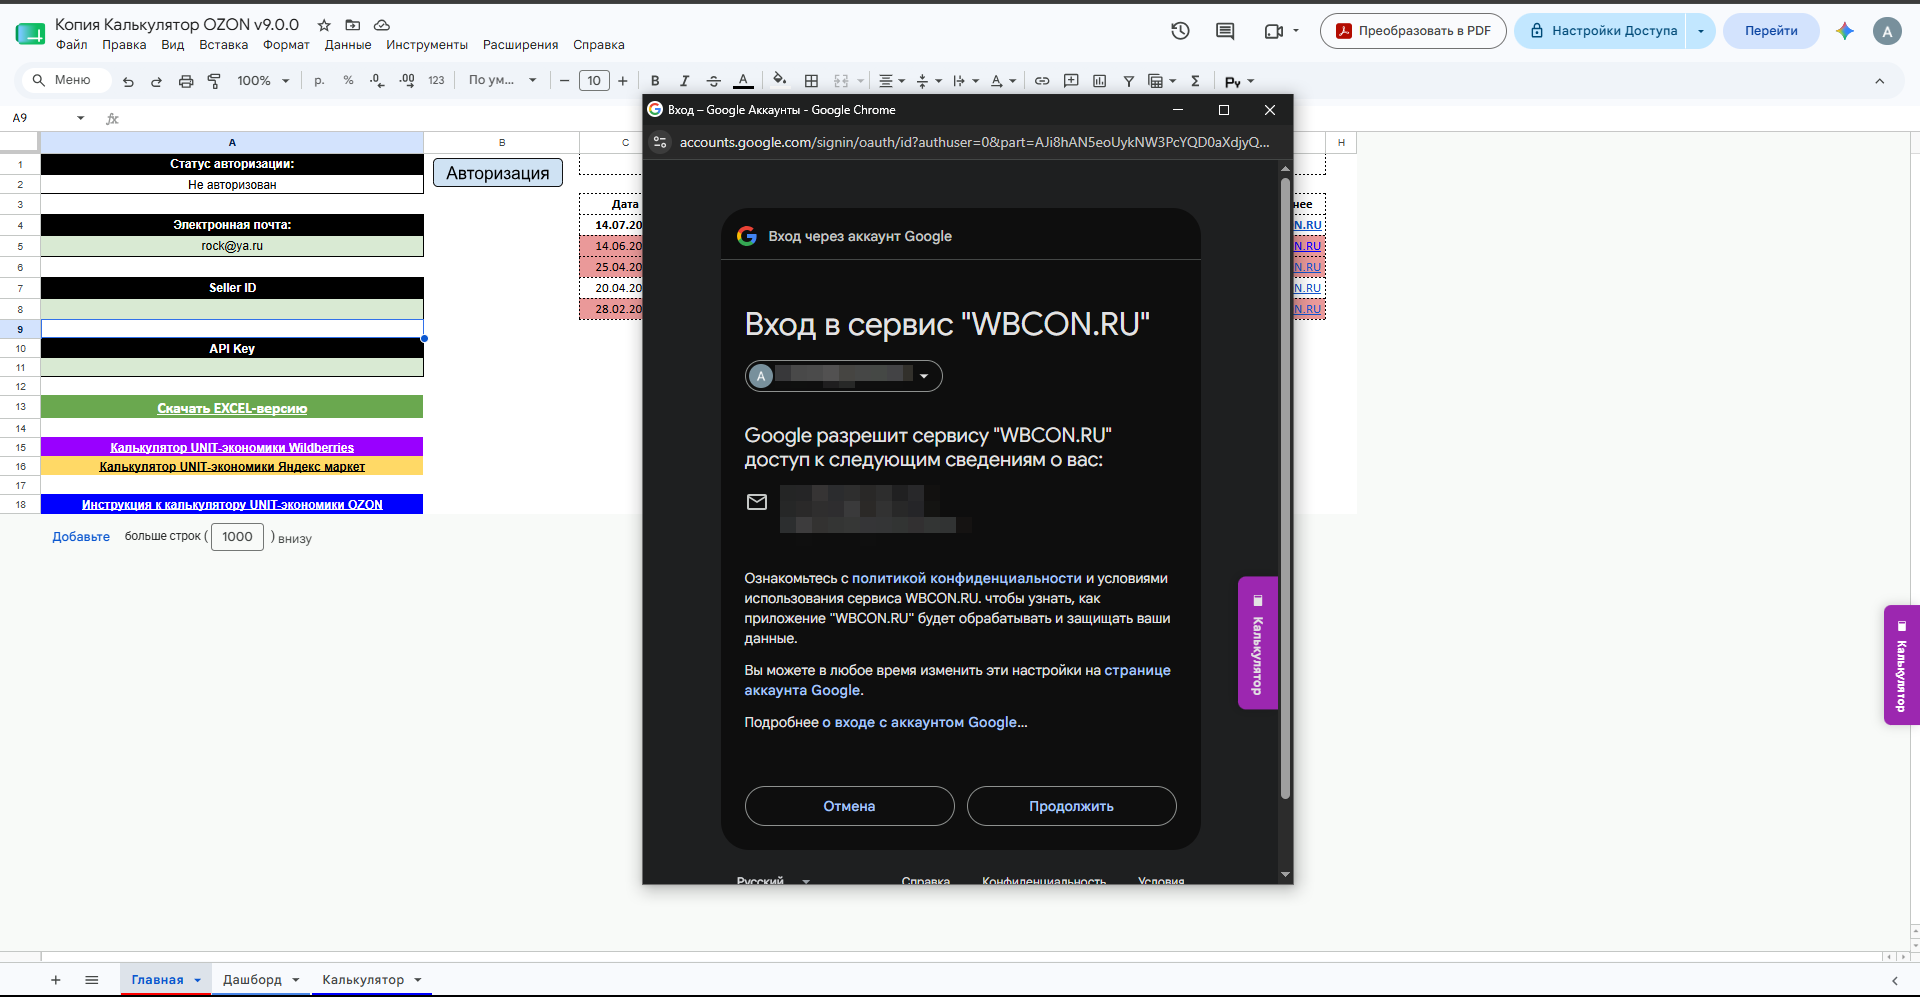Toggle strikethrough formatting
Image resolution: width=1920 pixels, height=997 pixels.
pos(713,81)
